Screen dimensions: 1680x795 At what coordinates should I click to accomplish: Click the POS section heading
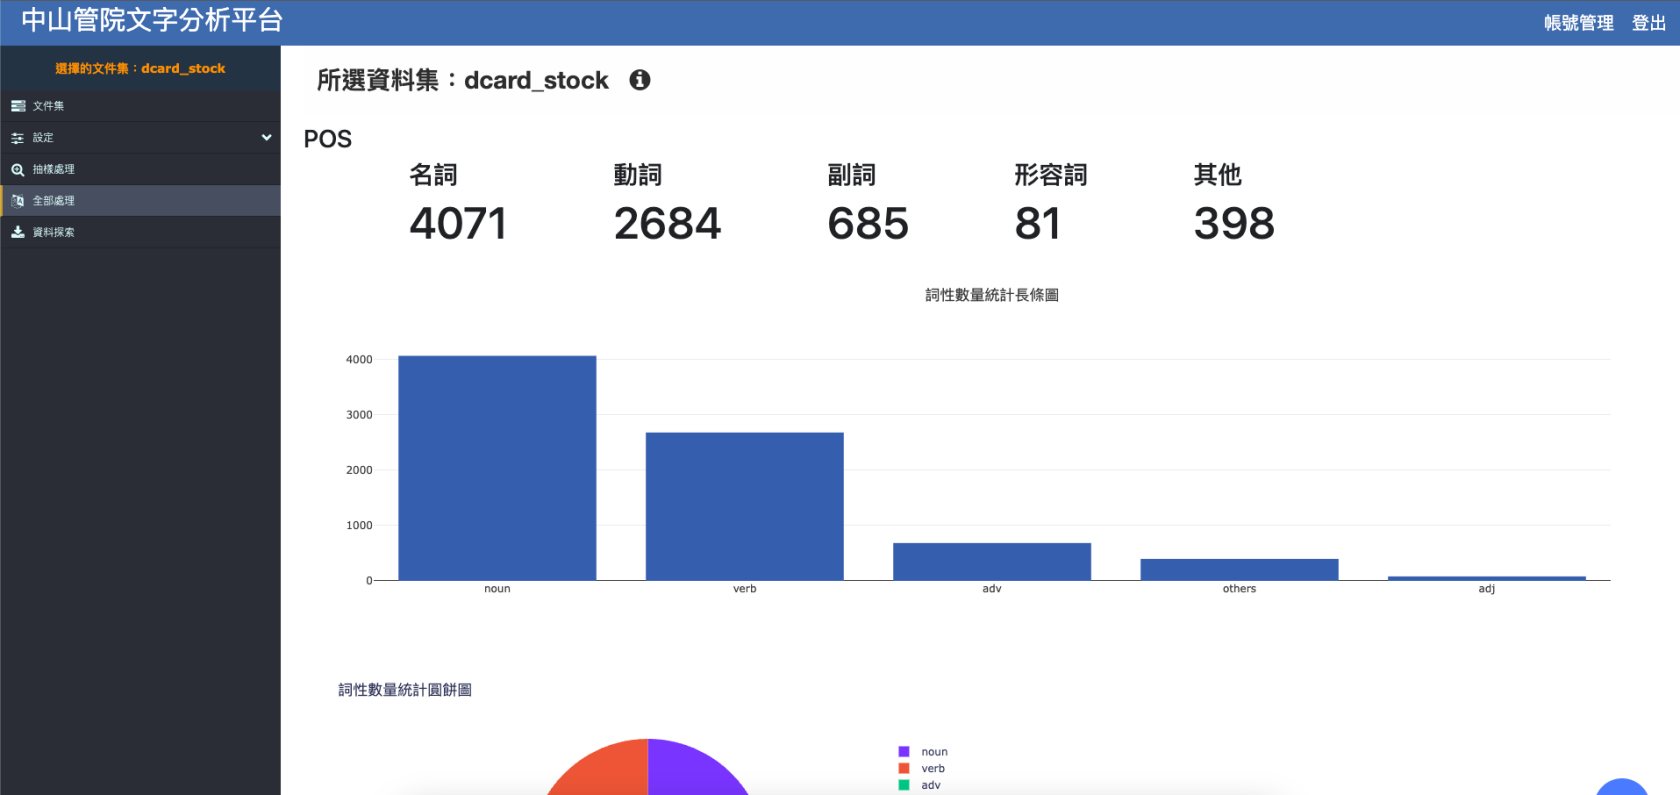pos(328,139)
